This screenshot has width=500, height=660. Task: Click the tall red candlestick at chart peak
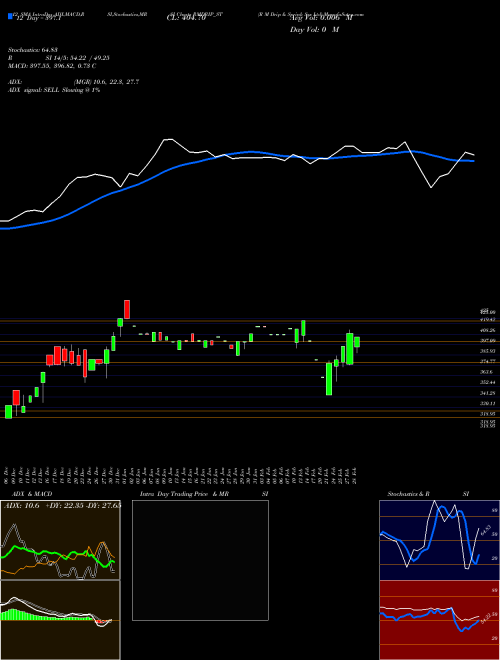[127, 309]
